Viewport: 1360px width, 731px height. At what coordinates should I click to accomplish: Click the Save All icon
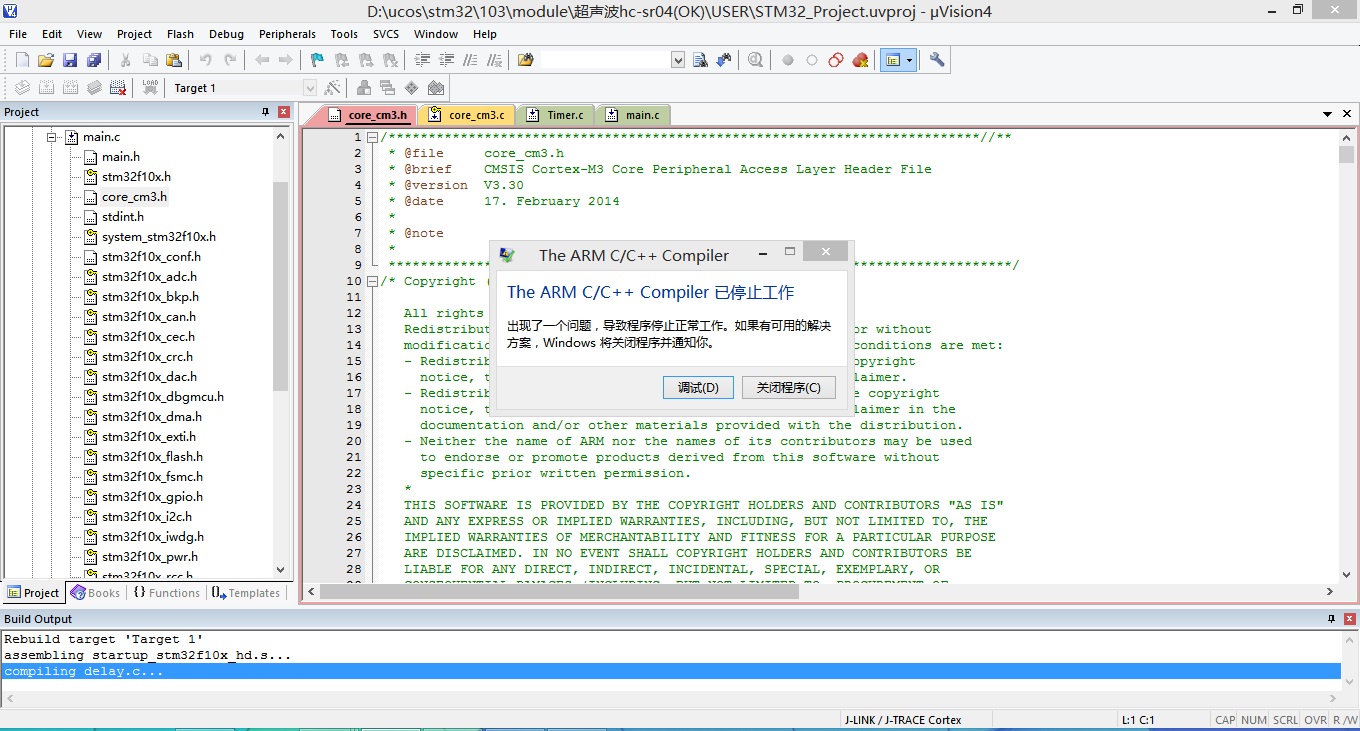pyautogui.click(x=94, y=60)
